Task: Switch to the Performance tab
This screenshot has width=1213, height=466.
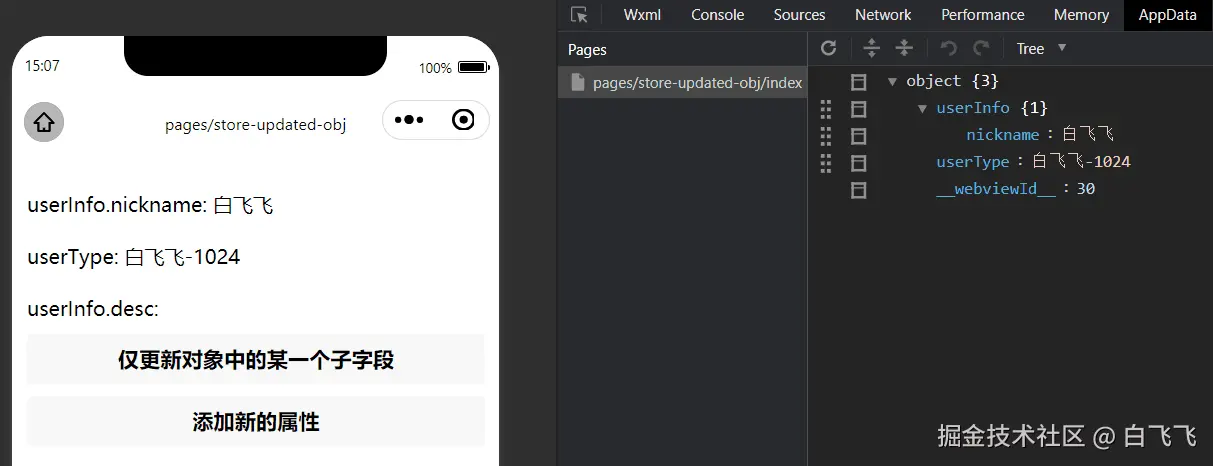Action: click(x=983, y=15)
